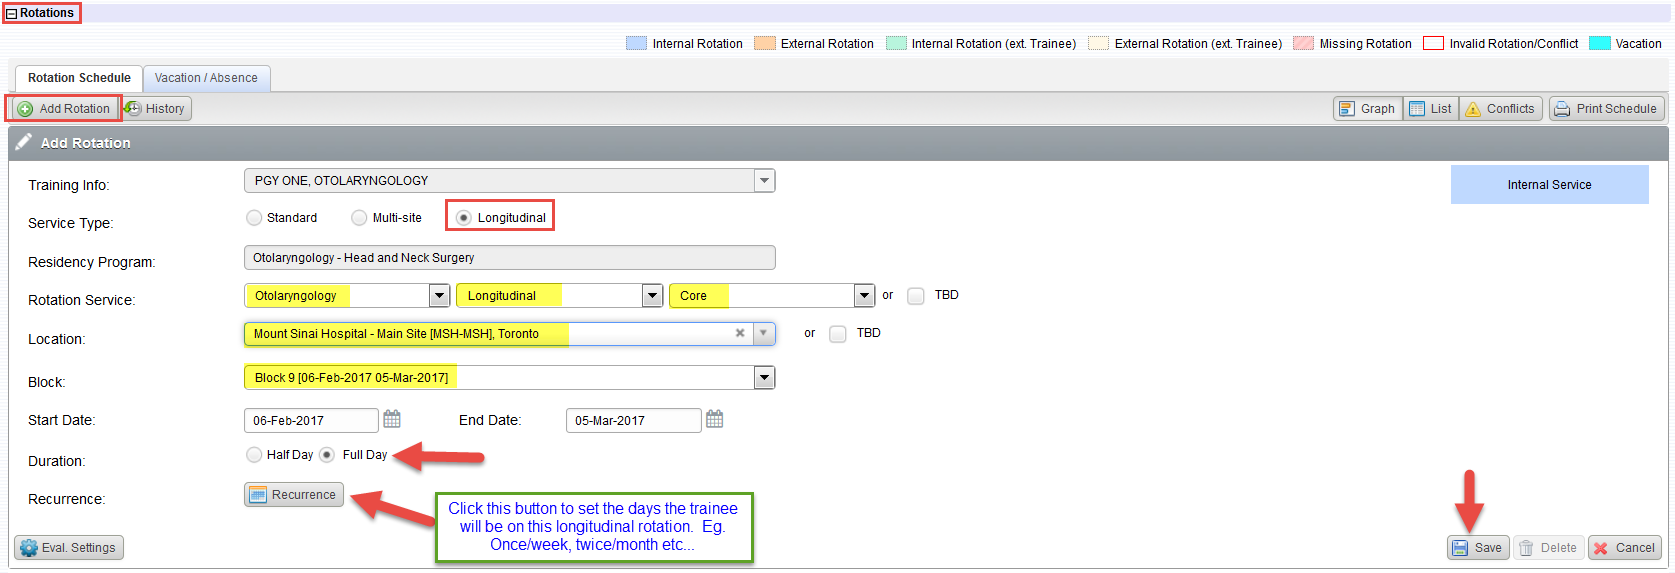1675x573 pixels.
Task: Click the Internal Rotation legend color swatch
Action: click(x=636, y=43)
